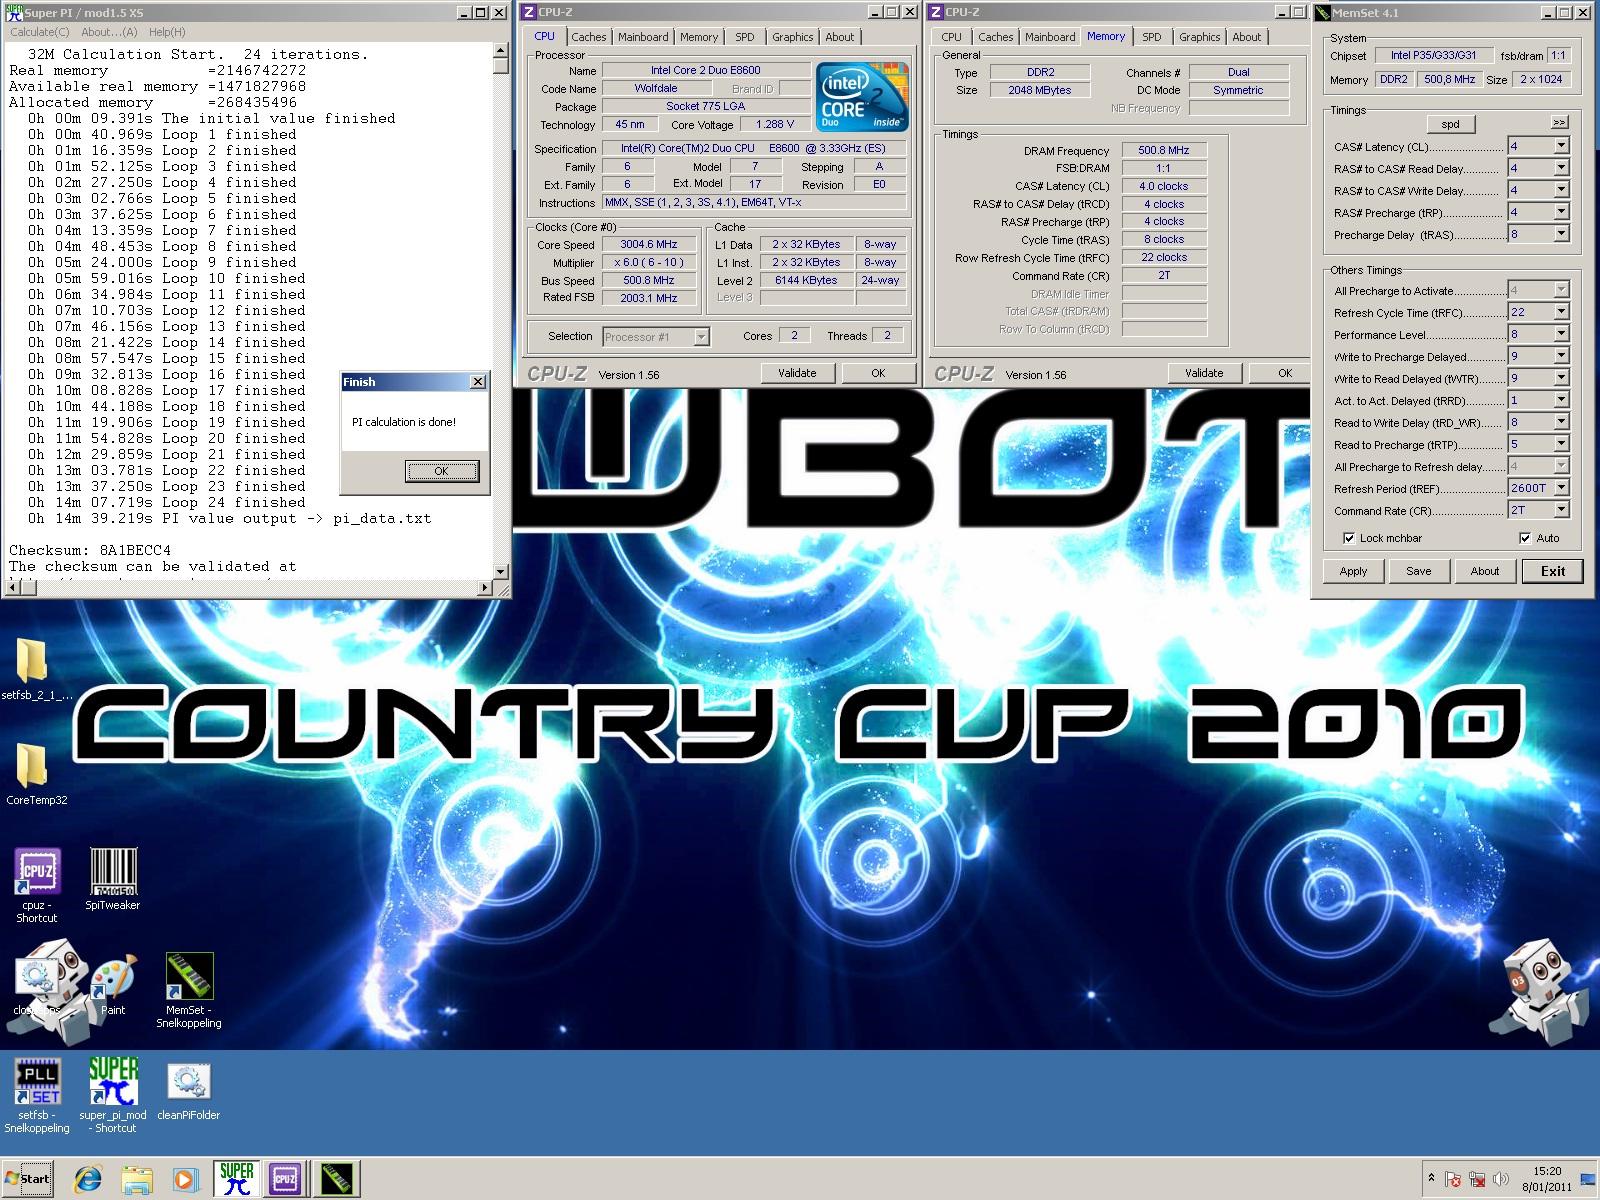1600x1200 pixels.
Task: Open the gear icon beside Paint
Action: pyautogui.click(x=36, y=976)
